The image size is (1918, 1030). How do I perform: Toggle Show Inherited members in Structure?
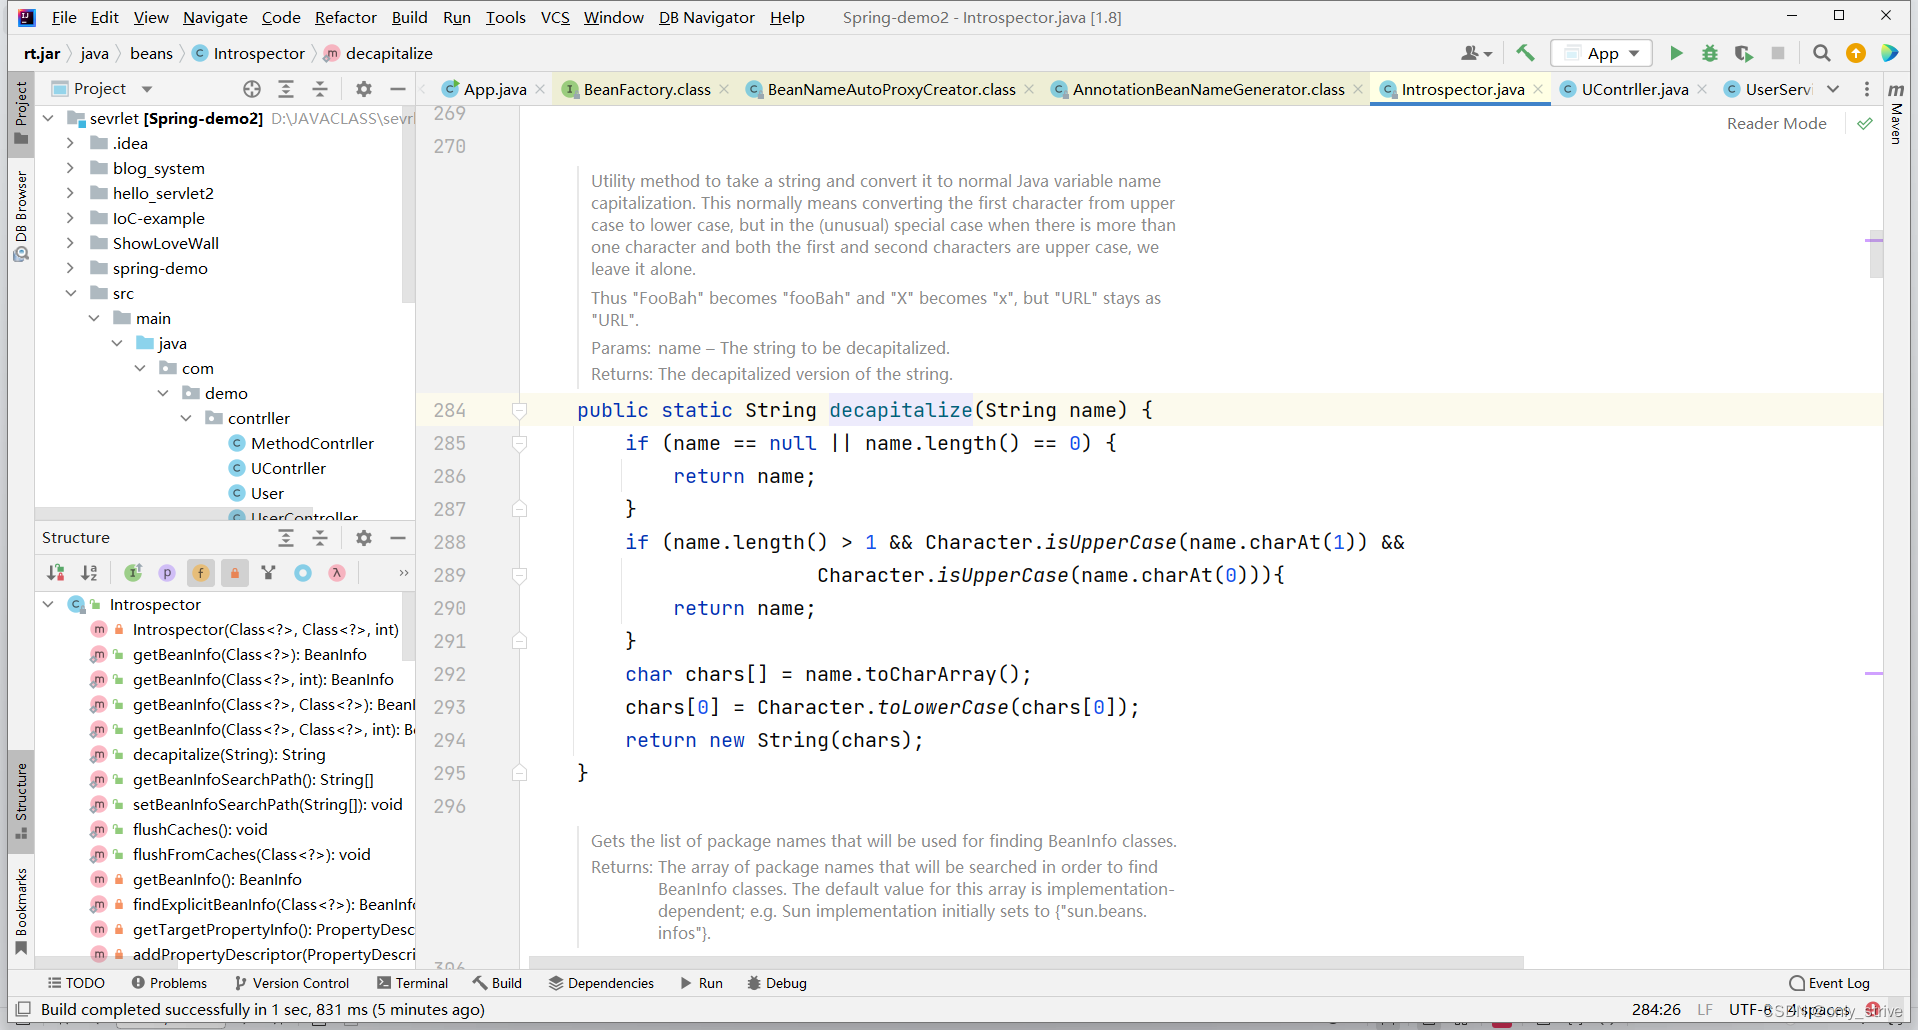(133, 573)
